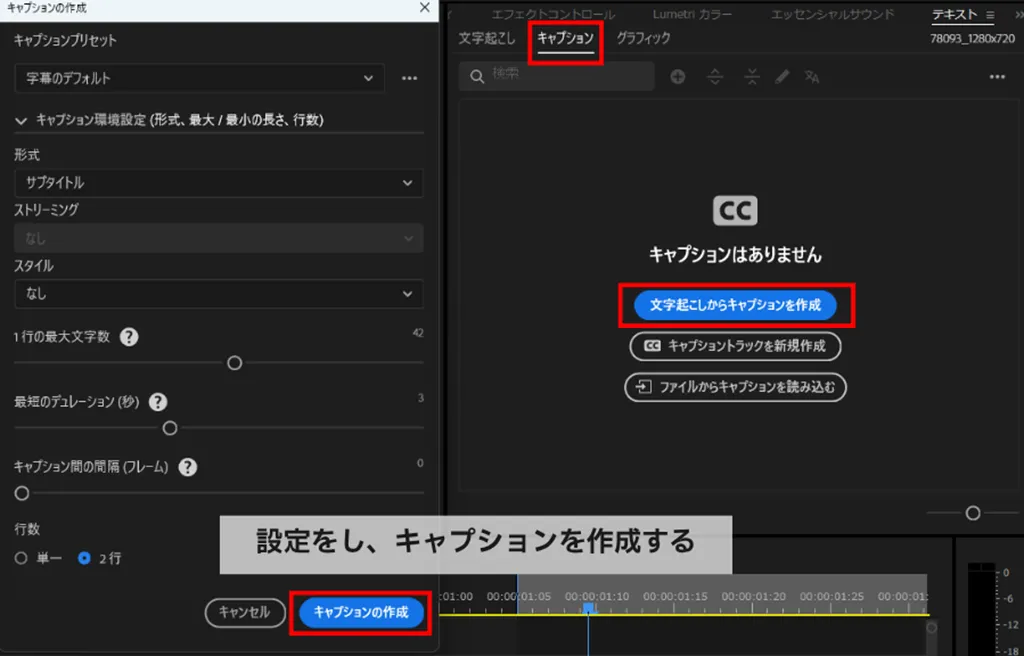This screenshot has height=656, width=1024.
Task: Open the スタイル dropdown
Action: click(219, 294)
